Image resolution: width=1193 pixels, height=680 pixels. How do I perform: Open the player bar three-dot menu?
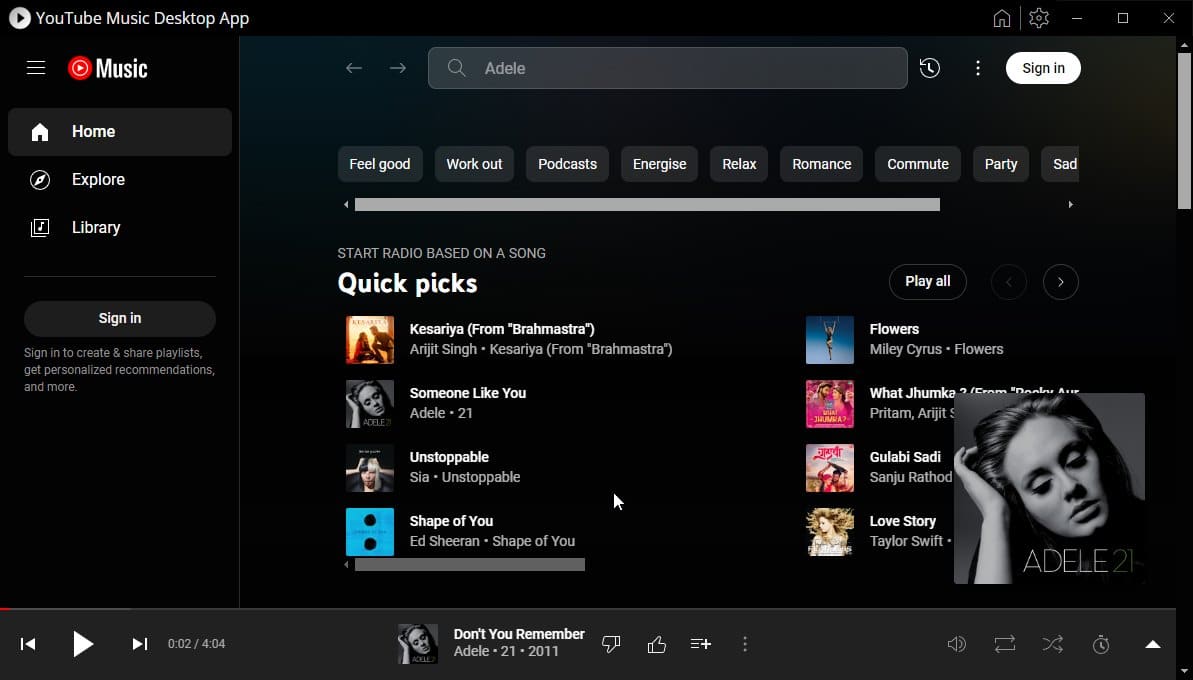[x=745, y=644]
